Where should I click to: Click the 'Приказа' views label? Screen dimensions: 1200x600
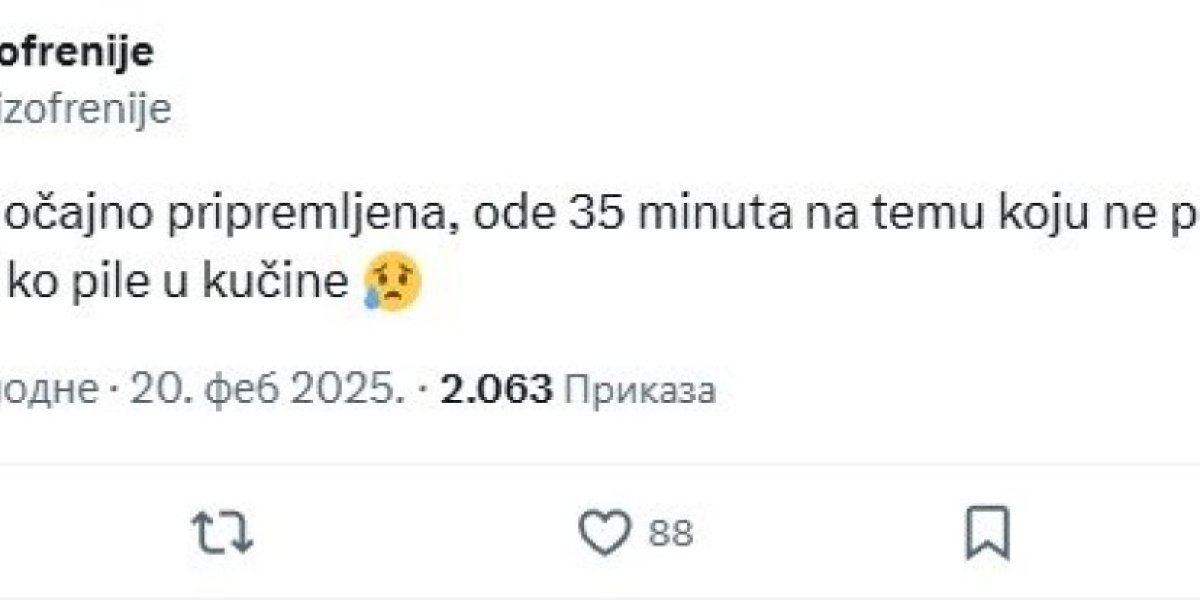[x=640, y=390]
